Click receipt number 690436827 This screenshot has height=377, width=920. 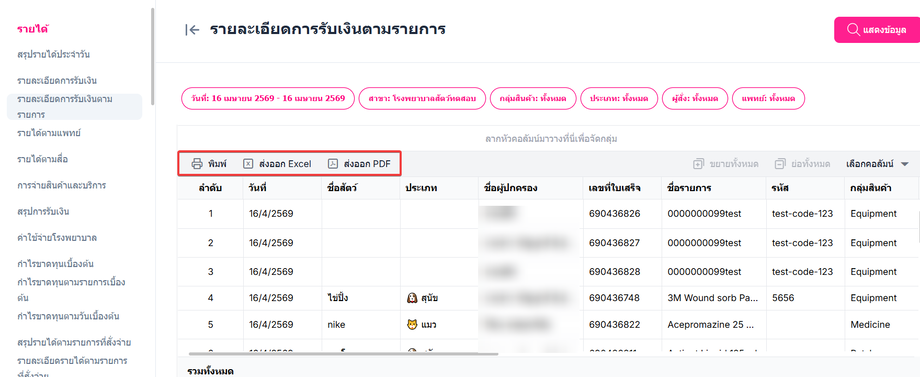tap(614, 243)
